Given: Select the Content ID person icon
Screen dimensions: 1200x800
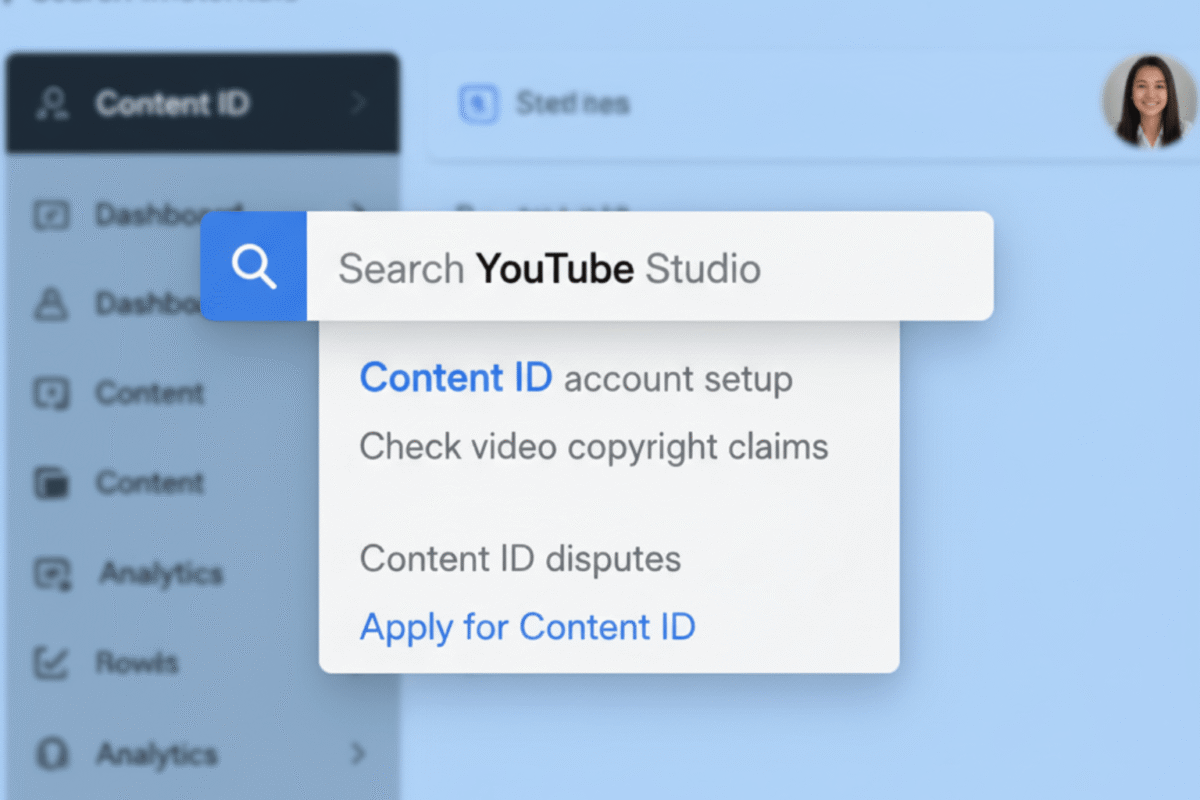Looking at the screenshot, I should tap(54, 102).
